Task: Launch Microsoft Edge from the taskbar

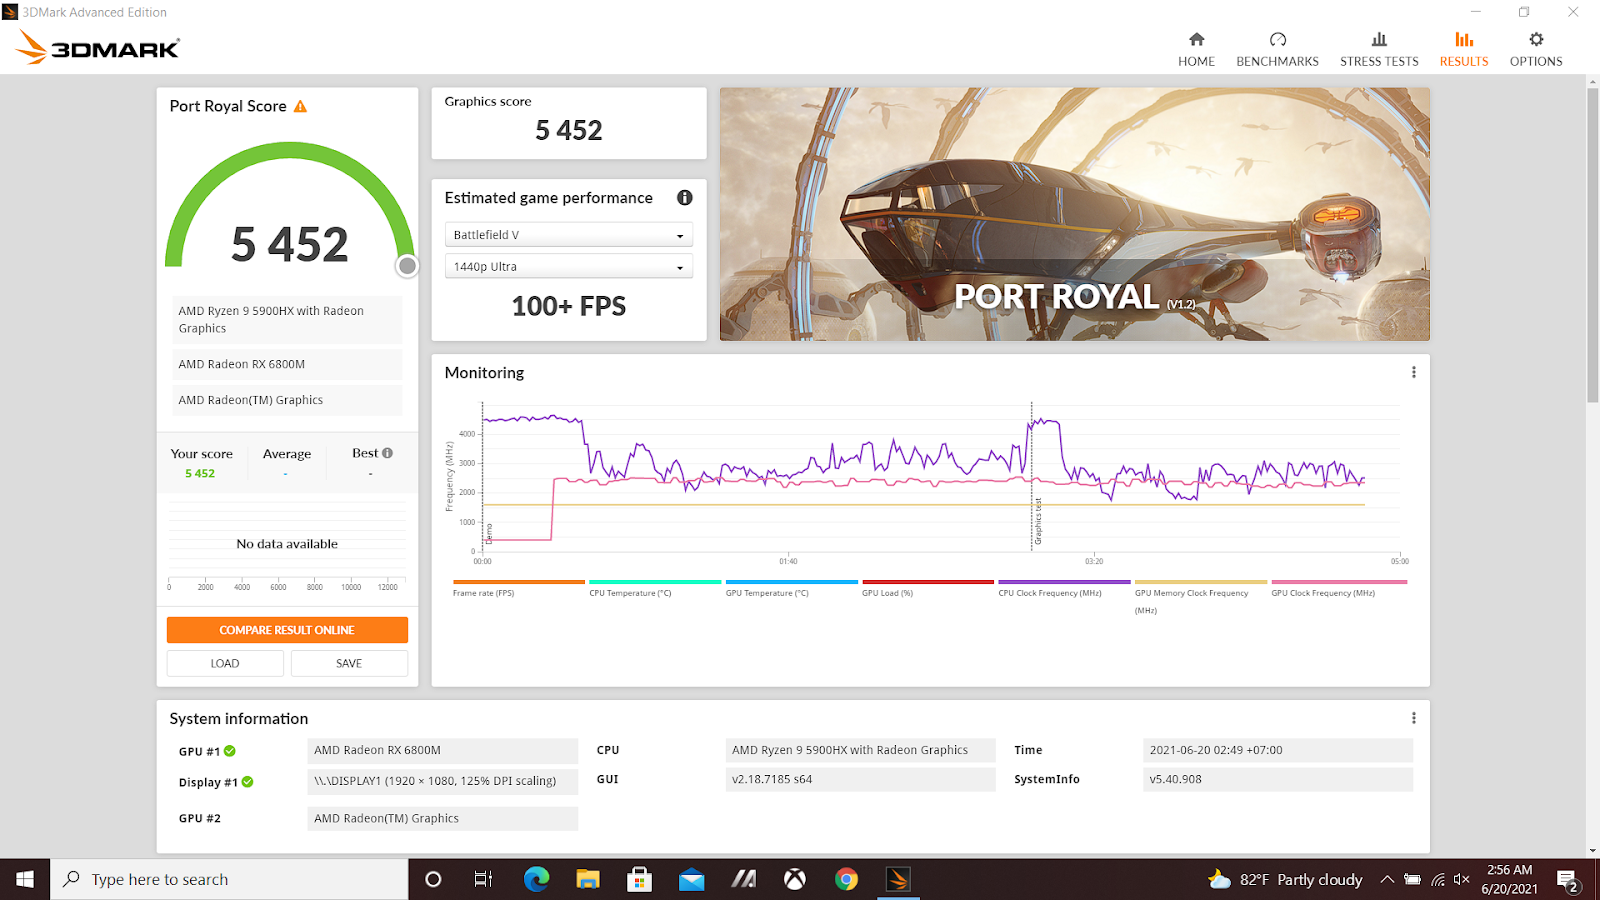Action: (537, 879)
